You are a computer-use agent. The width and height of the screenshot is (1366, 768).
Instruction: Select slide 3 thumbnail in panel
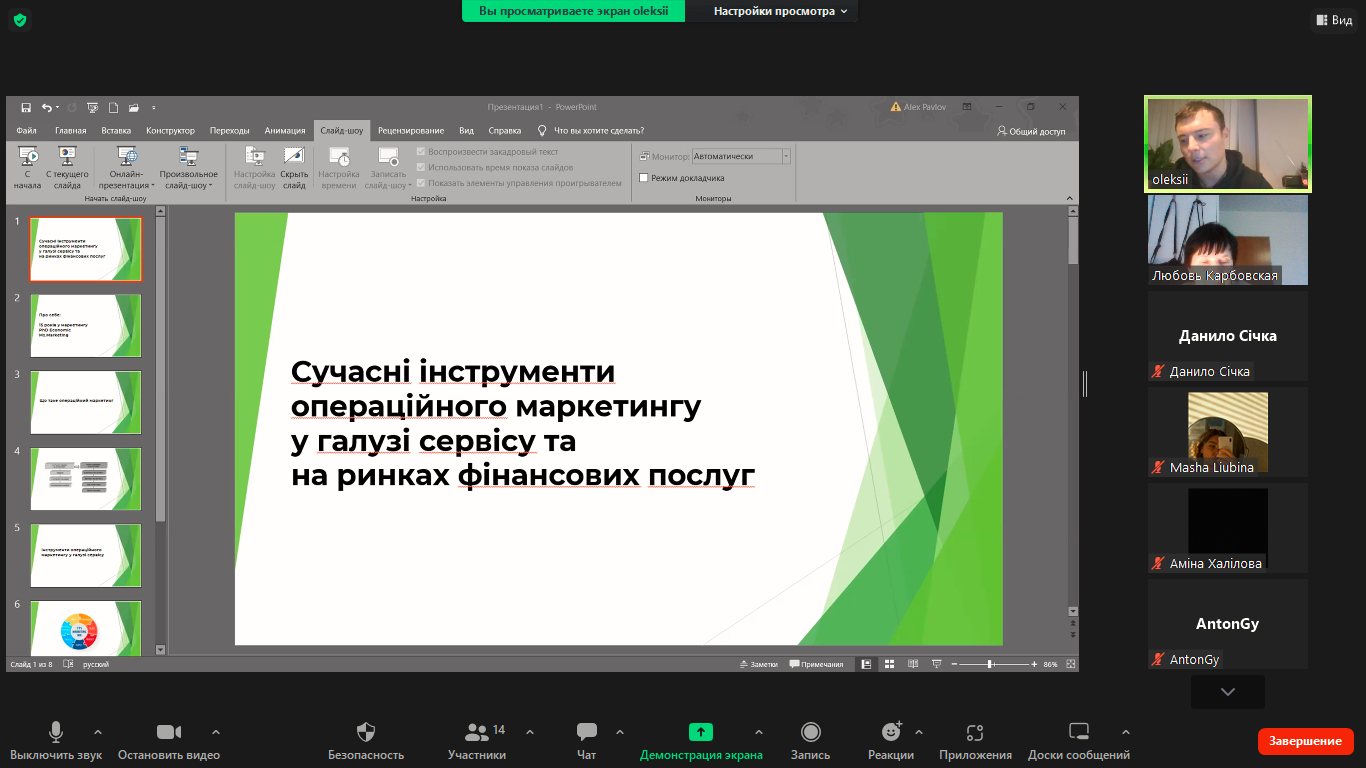[x=86, y=402]
